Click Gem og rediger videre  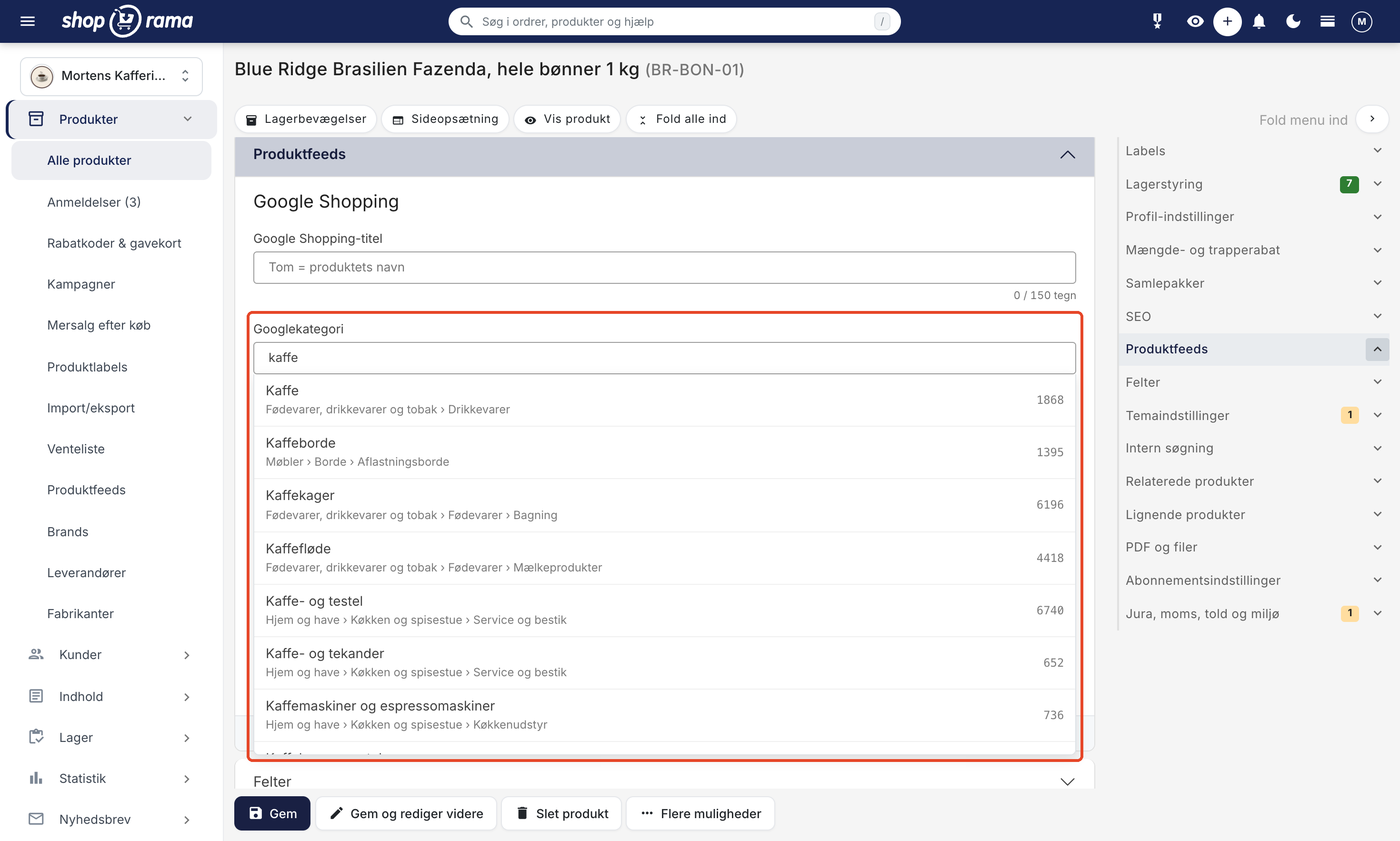406,814
